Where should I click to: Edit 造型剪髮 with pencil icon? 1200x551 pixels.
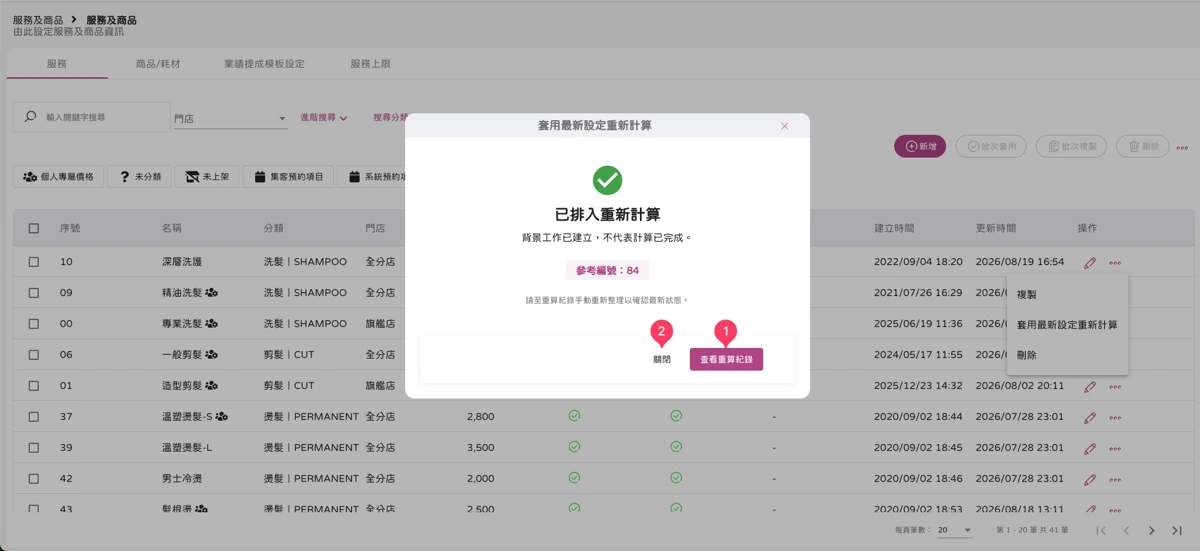click(1090, 386)
